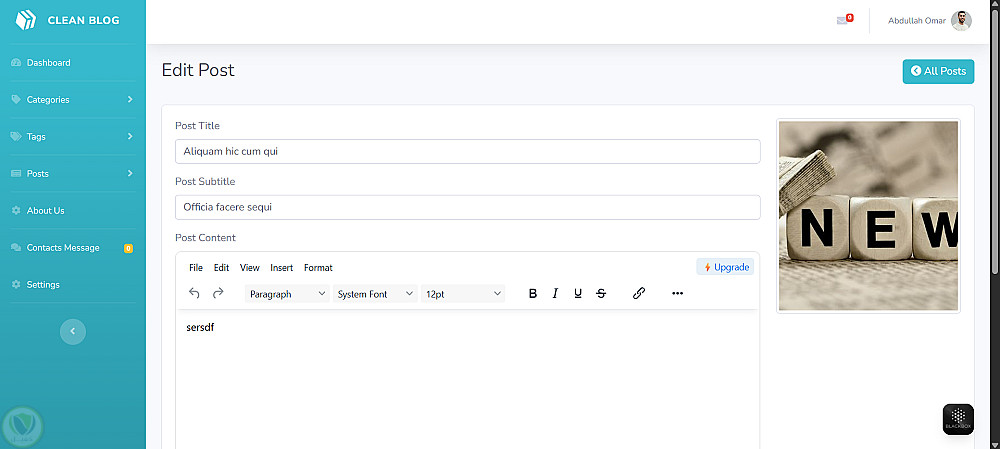Screen dimensions: 1000x449
Task: Click into the Post Title field
Action: click(467, 151)
